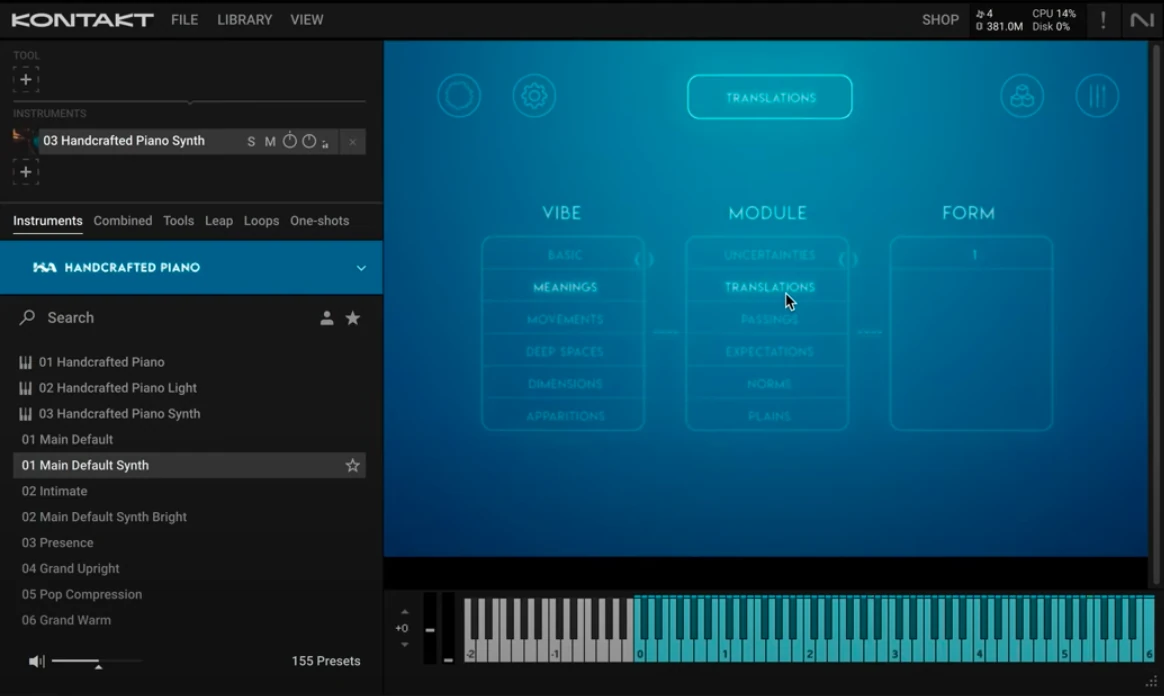The width and height of the screenshot is (1164, 696).
Task: Select MEANINGS in the VIBE list
Action: (564, 287)
